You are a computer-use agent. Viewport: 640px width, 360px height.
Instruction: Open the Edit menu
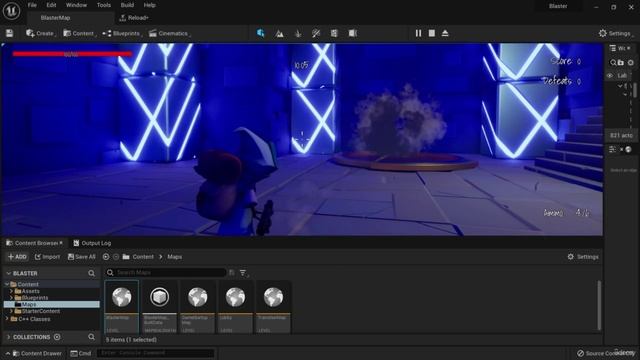coord(51,5)
